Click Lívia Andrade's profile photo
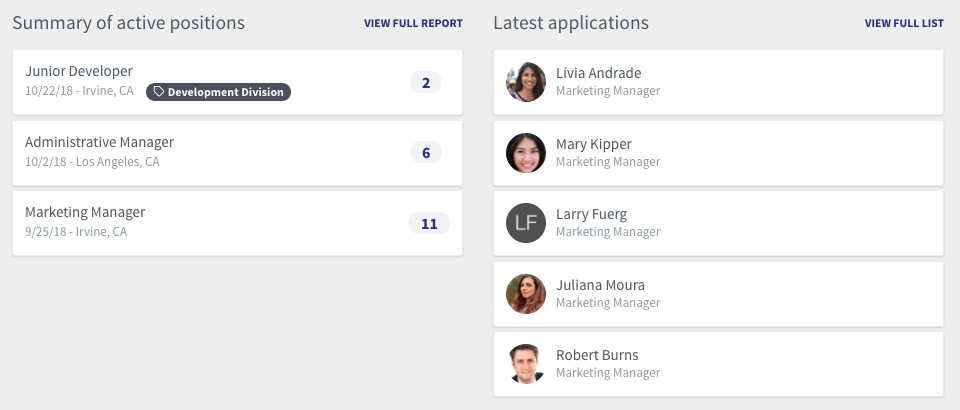The width and height of the screenshot is (960, 410). [525, 82]
